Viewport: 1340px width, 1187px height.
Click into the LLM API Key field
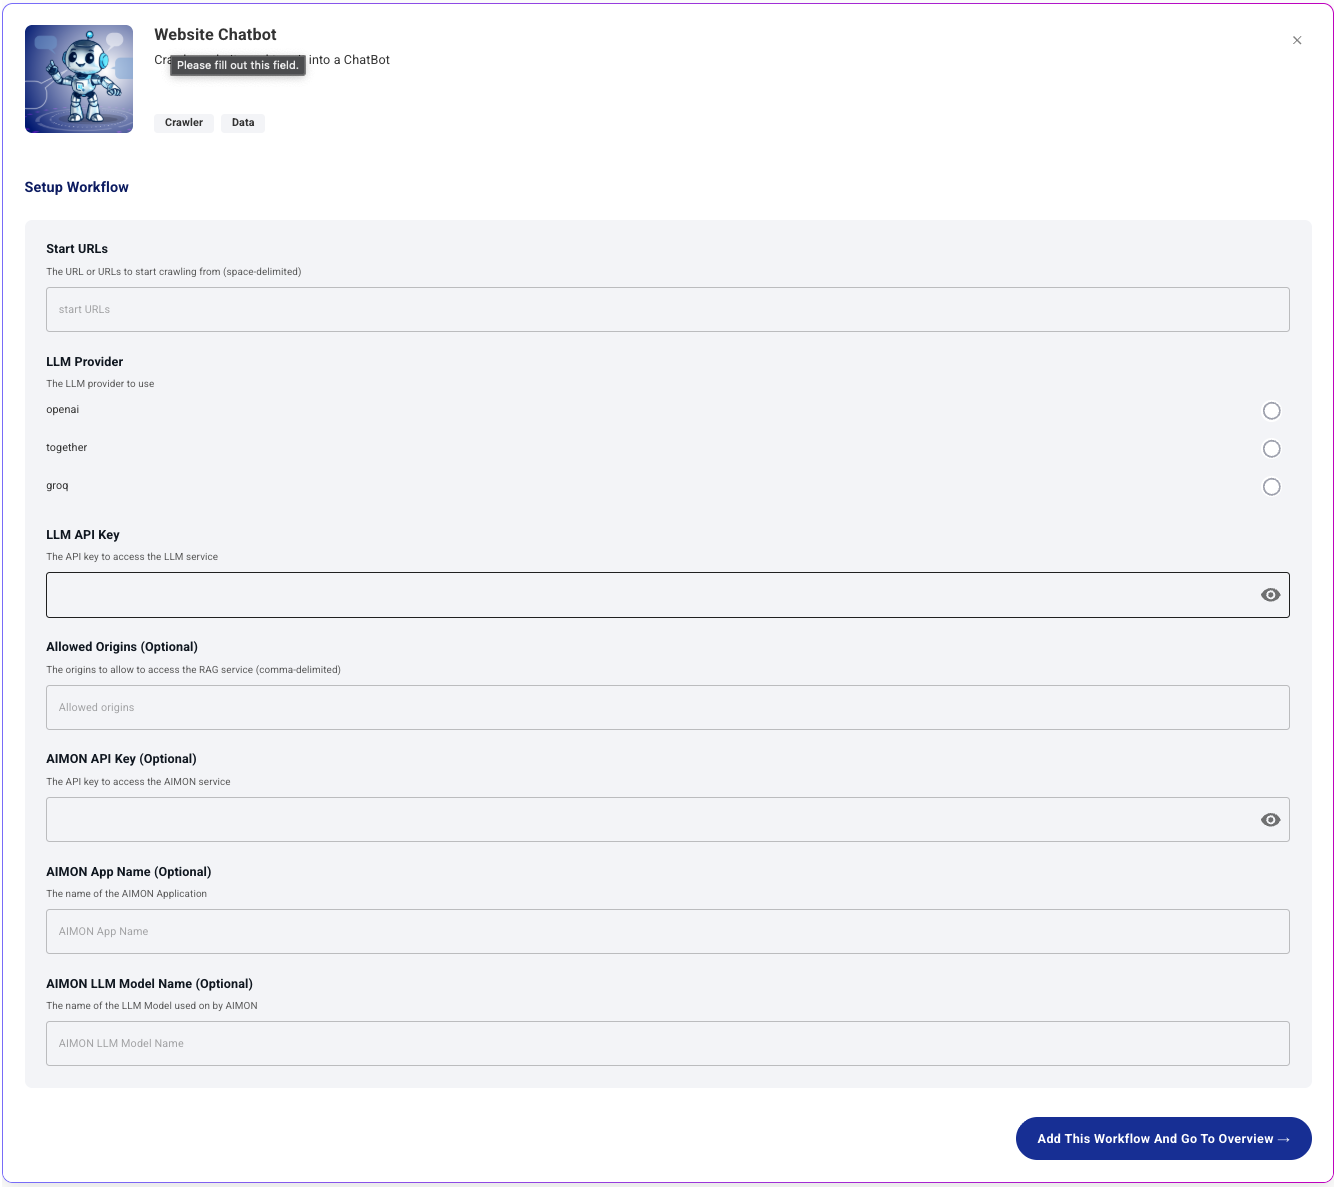tap(650, 595)
